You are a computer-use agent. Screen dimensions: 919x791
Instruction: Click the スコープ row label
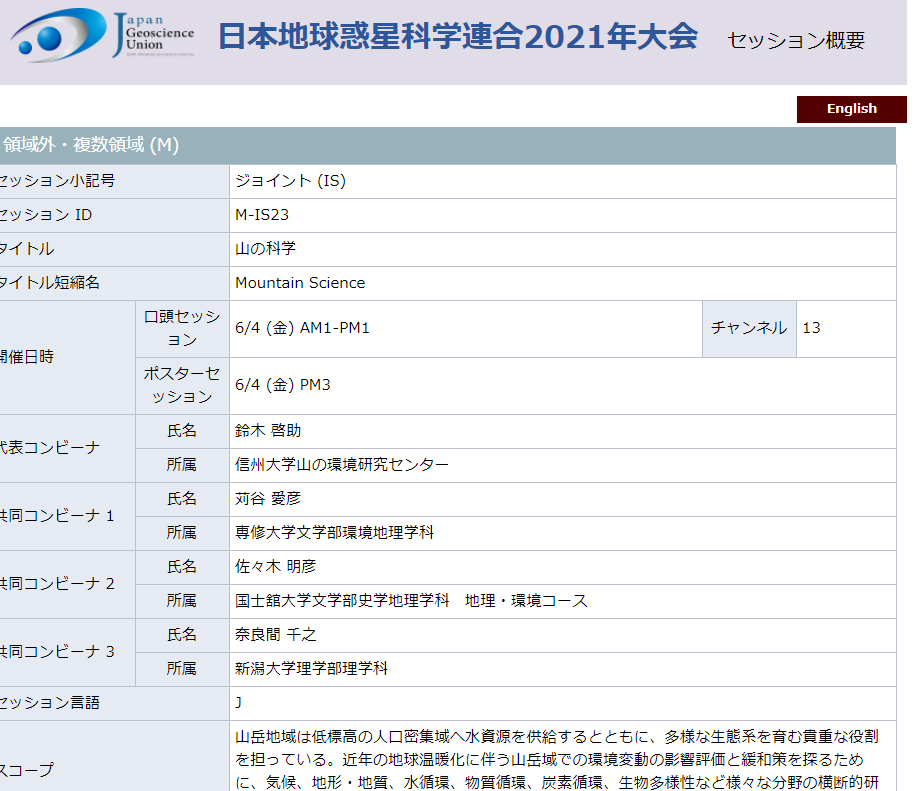click(x=114, y=756)
